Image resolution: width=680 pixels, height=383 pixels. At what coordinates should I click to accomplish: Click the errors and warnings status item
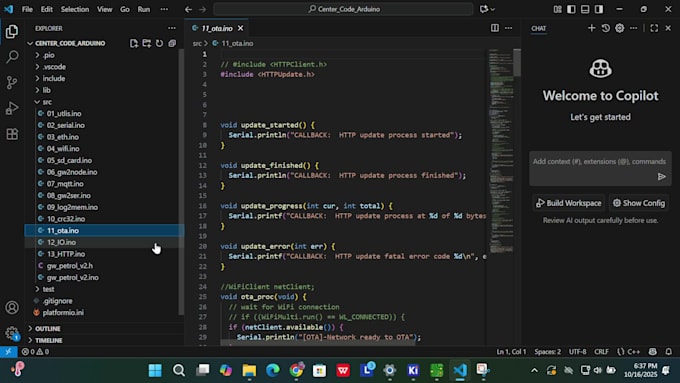pyautogui.click(x=36, y=351)
